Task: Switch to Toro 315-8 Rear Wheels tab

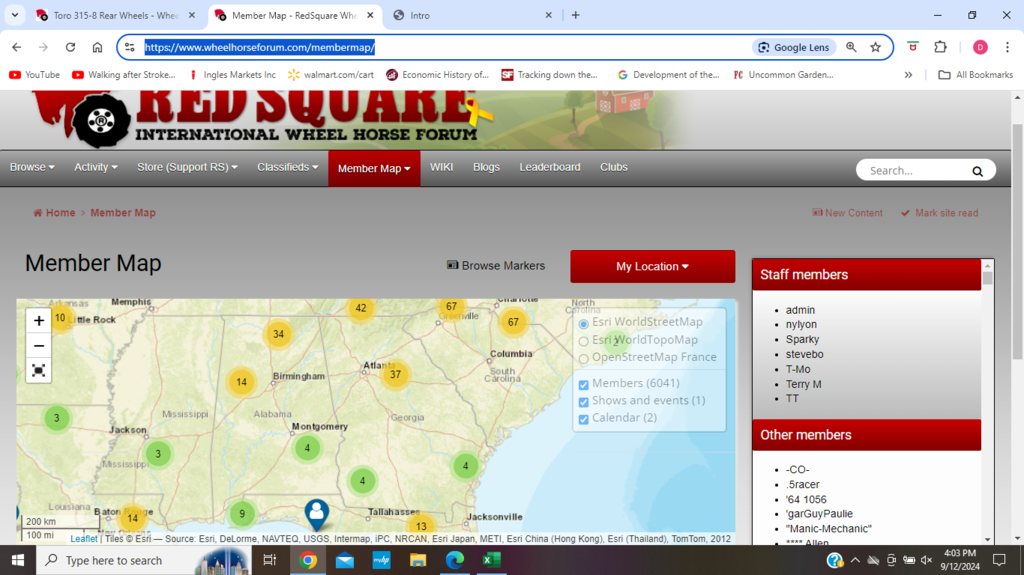Action: point(116,15)
